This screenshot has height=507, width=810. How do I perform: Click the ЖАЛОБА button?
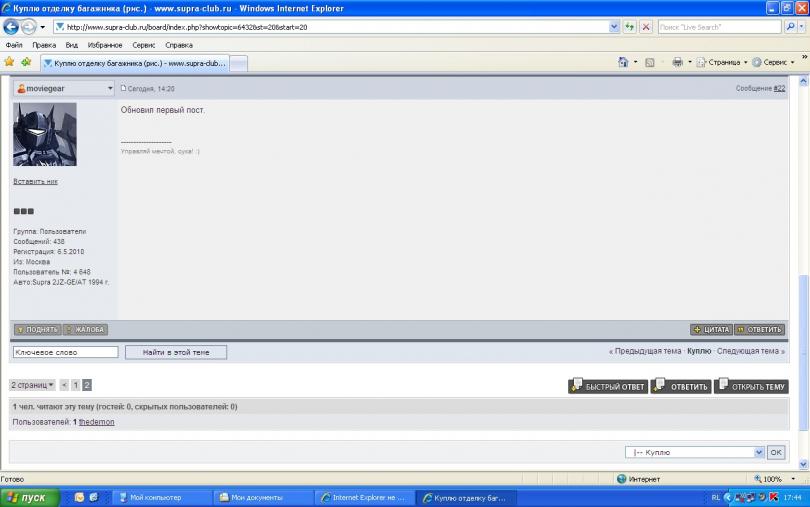point(85,329)
